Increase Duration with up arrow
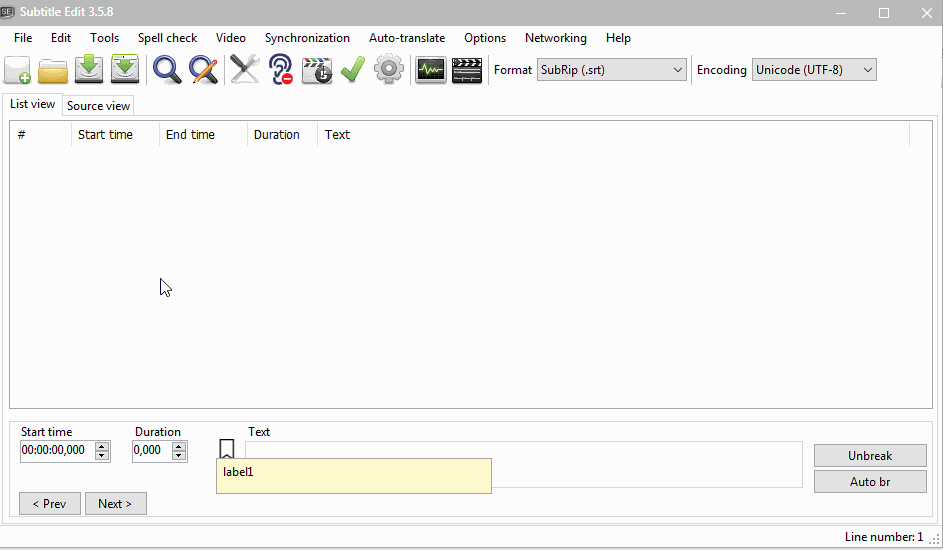Screen dimensions: 943x550 (x=179, y=446)
